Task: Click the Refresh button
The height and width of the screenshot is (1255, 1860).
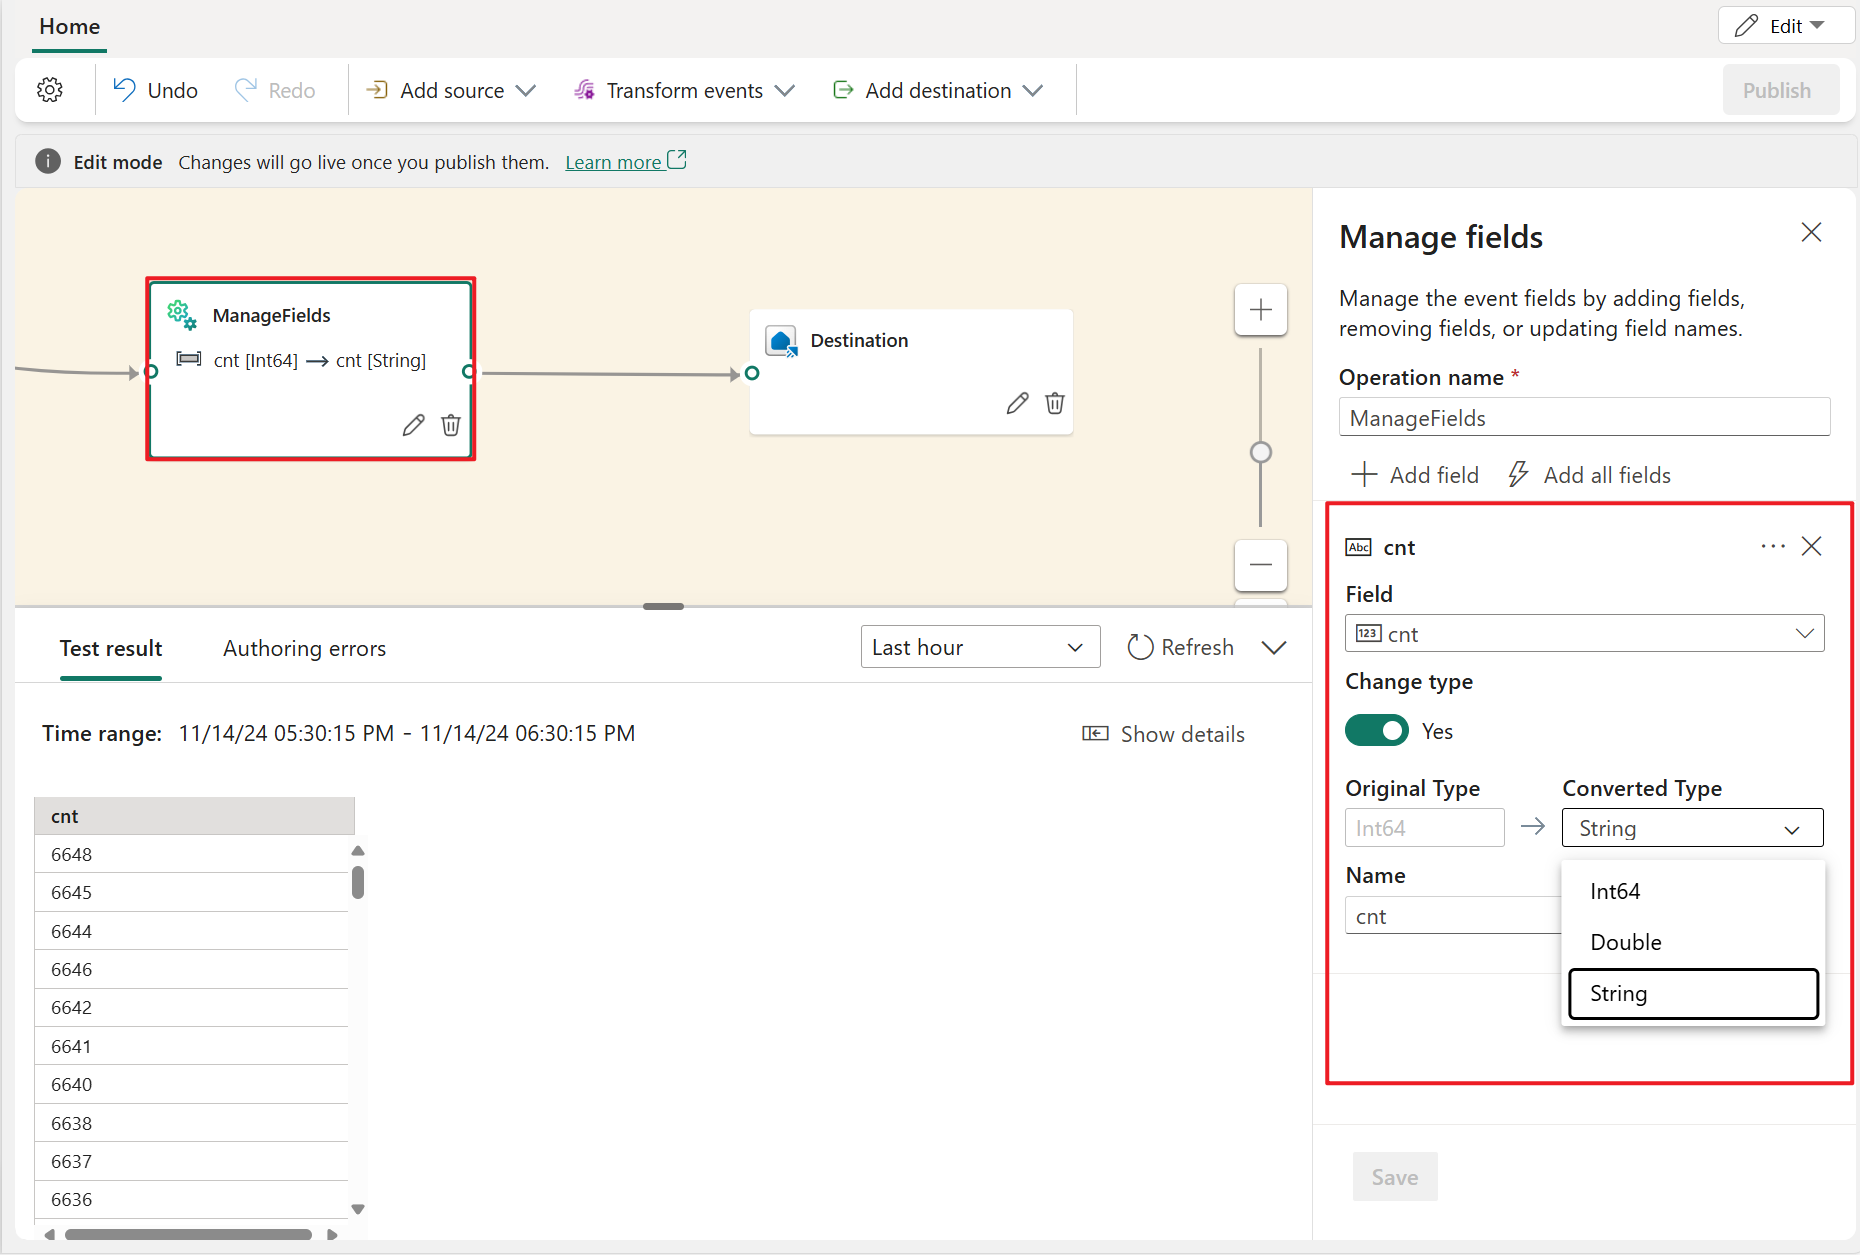Action: click(1180, 647)
